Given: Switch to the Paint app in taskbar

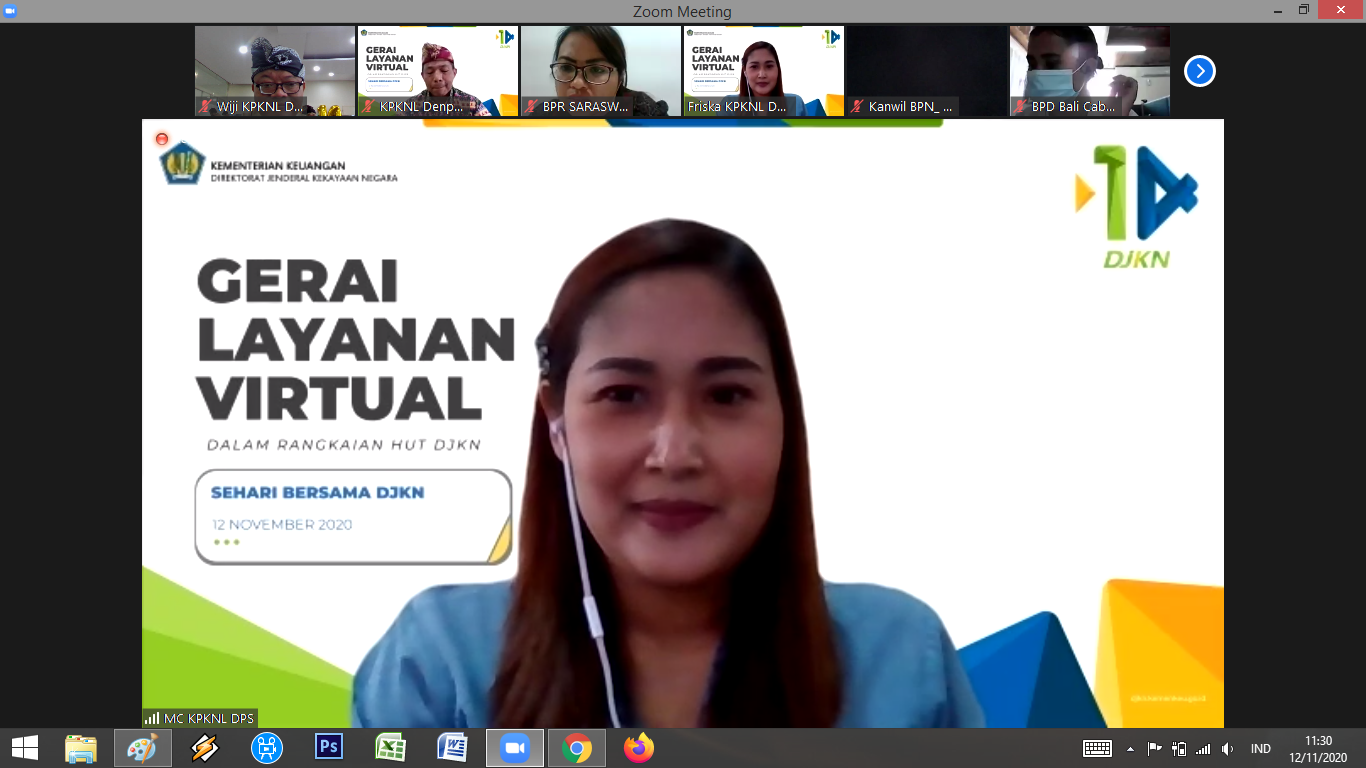Looking at the screenshot, I should pos(143,748).
